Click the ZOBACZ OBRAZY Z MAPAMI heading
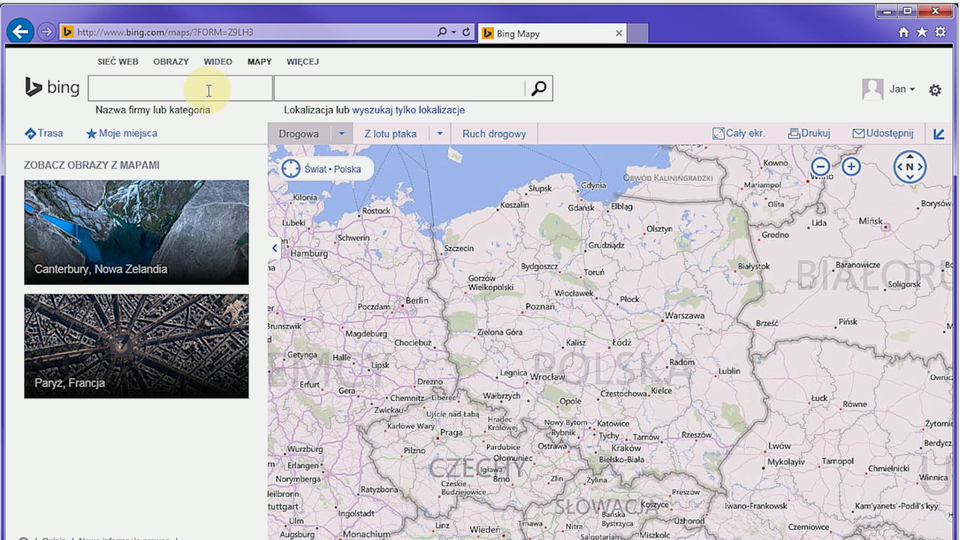This screenshot has width=960, height=540. coord(92,165)
